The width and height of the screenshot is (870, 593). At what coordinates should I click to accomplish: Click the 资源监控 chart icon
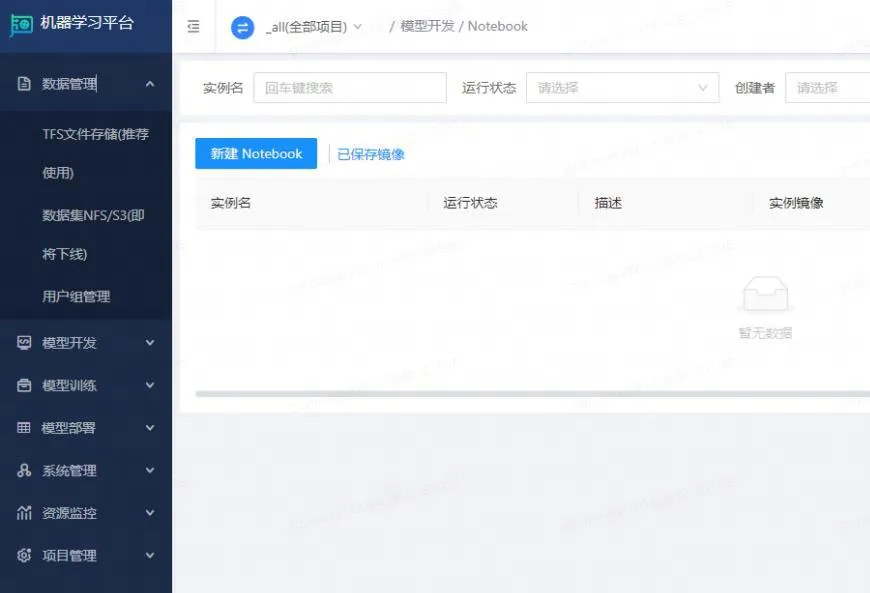click(x=25, y=513)
